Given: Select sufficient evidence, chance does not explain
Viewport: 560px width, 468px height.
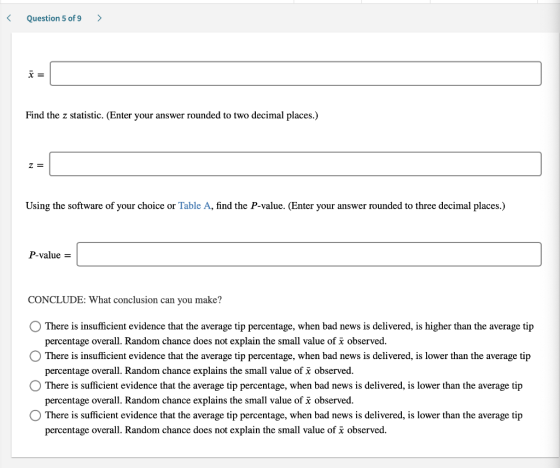Looking at the screenshot, I should coord(35,415).
